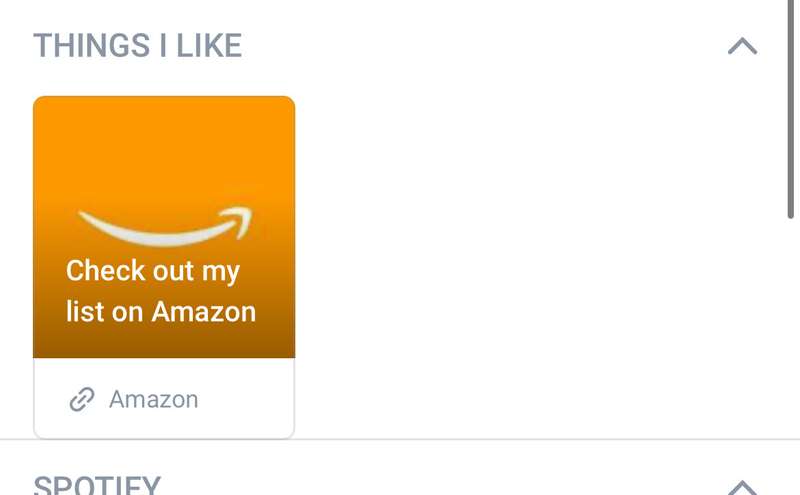
Task: Collapse the SPOTIFY section chevron
Action: tap(742, 487)
